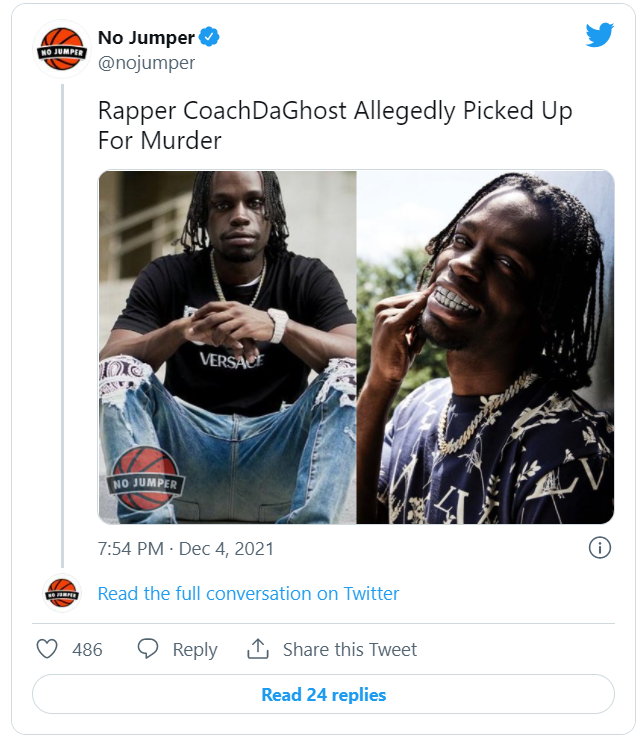Click Share this Tweet text
This screenshot has height=747, width=644.
pyautogui.click(x=350, y=649)
